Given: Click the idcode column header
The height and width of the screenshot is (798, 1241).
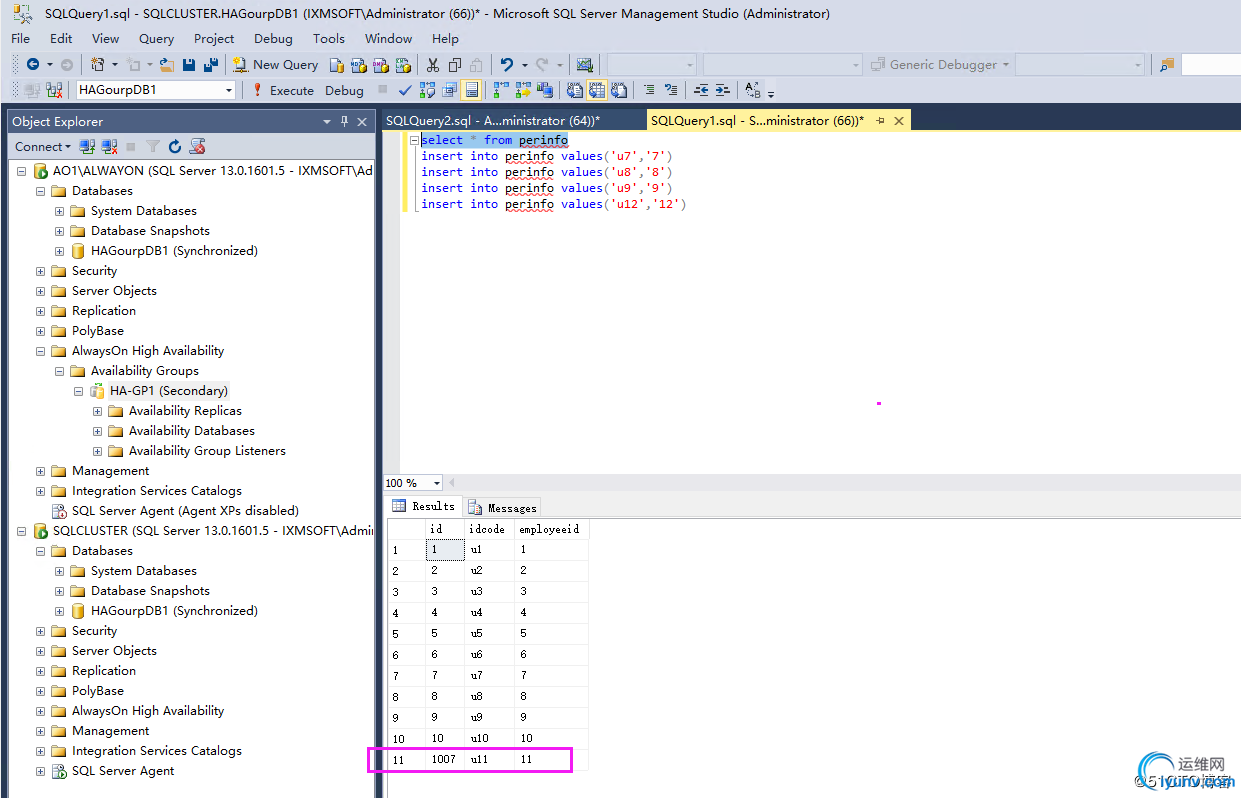Looking at the screenshot, I should 490,529.
